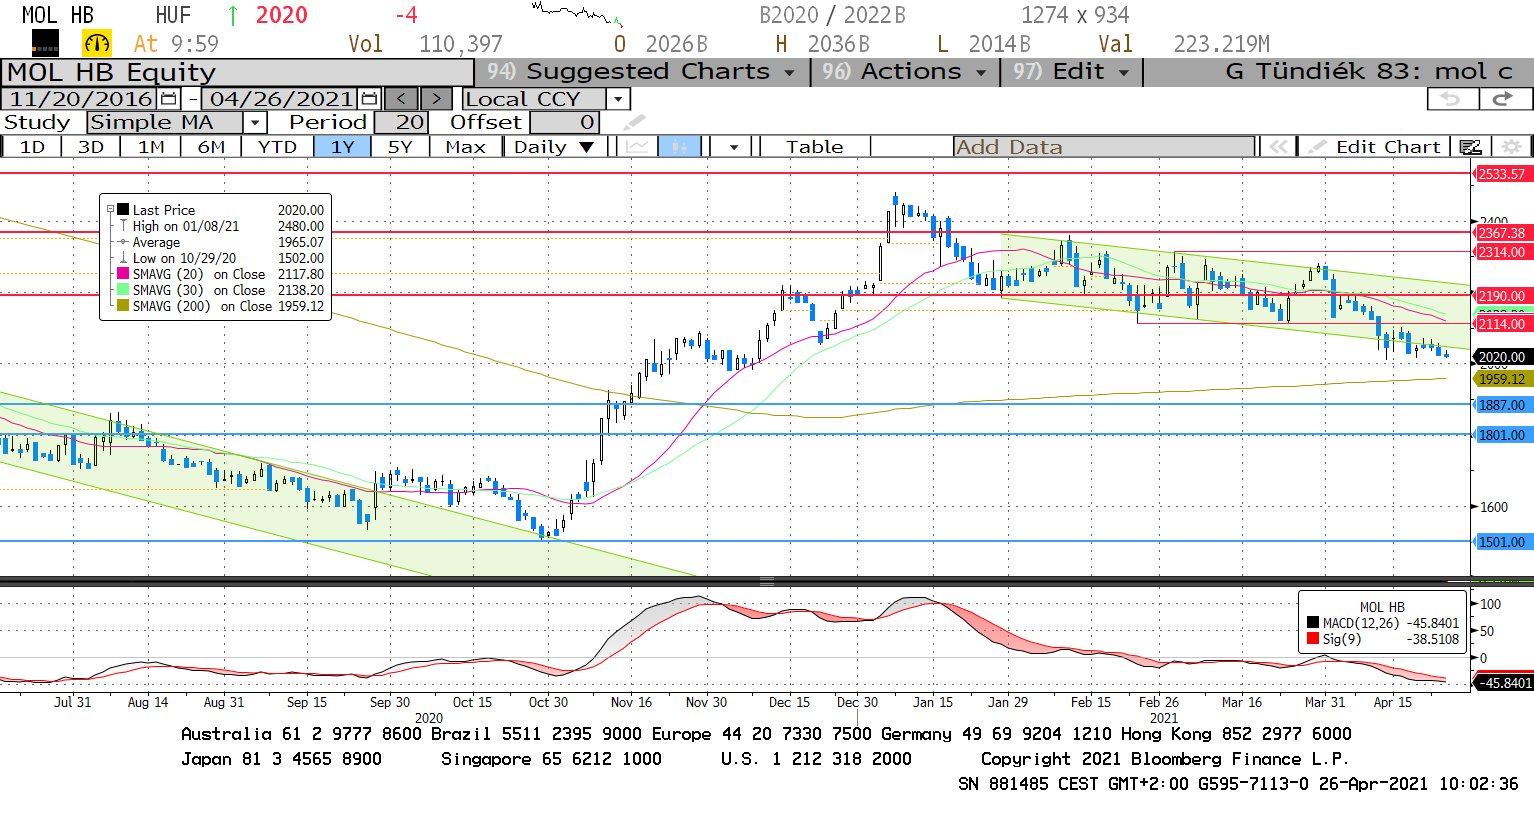Click the yellow gauge indicator icon
1534x813 pixels.
pyautogui.click(x=97, y=43)
